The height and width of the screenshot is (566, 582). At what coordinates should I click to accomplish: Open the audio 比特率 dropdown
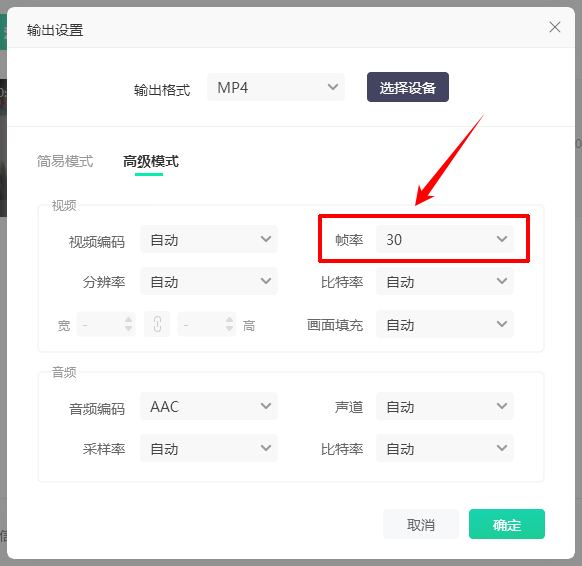[445, 448]
